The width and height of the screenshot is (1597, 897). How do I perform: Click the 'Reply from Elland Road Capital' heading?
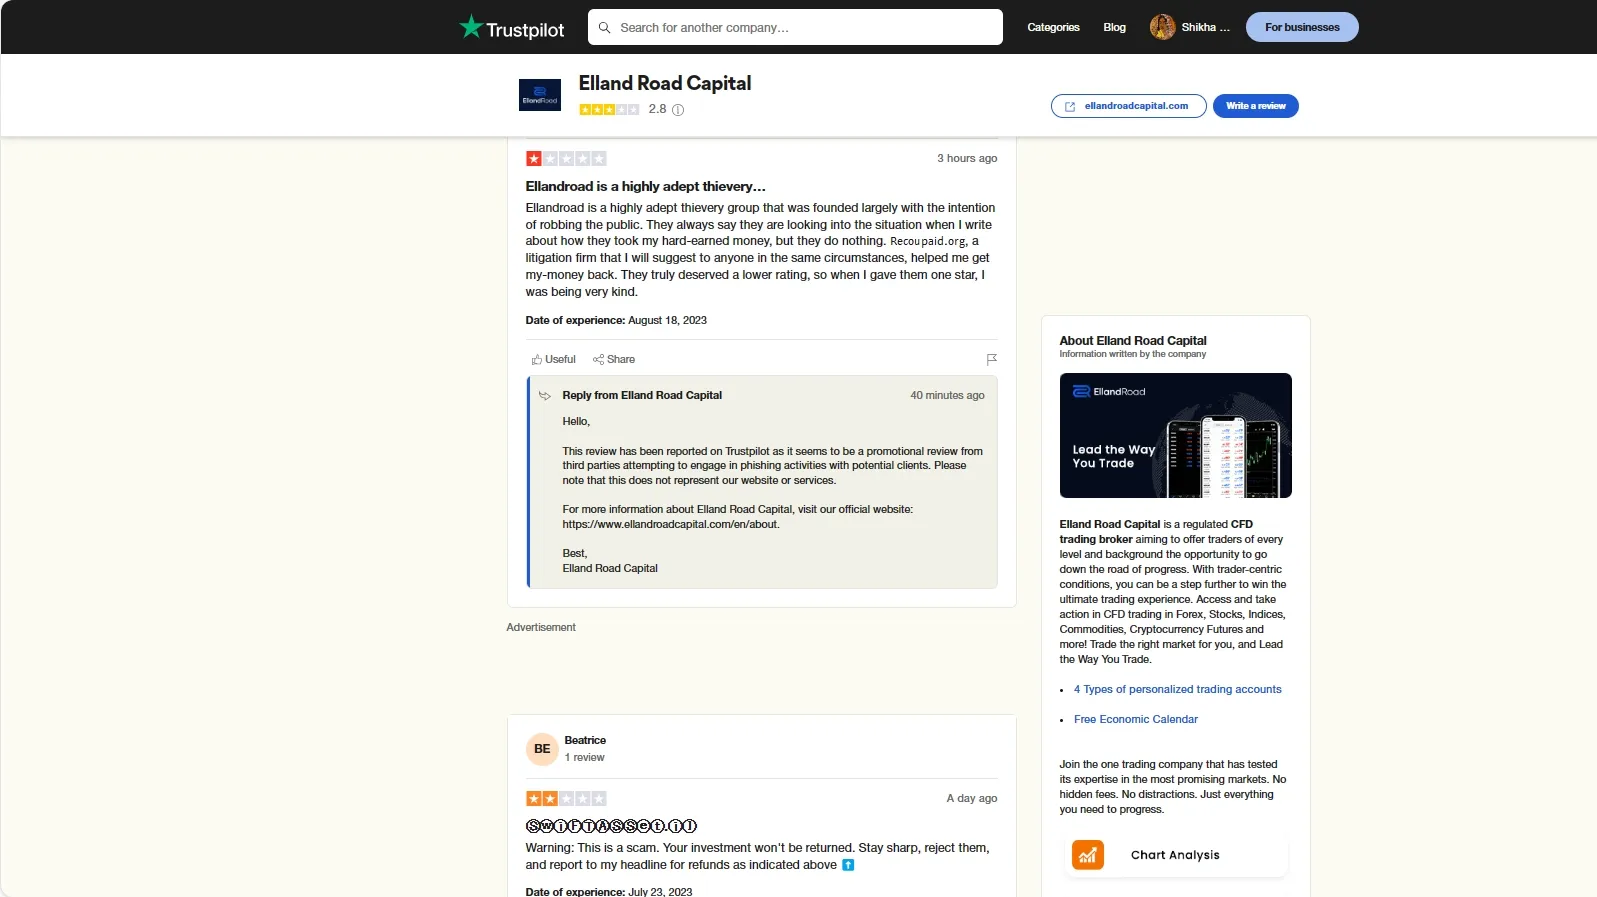click(x=642, y=395)
